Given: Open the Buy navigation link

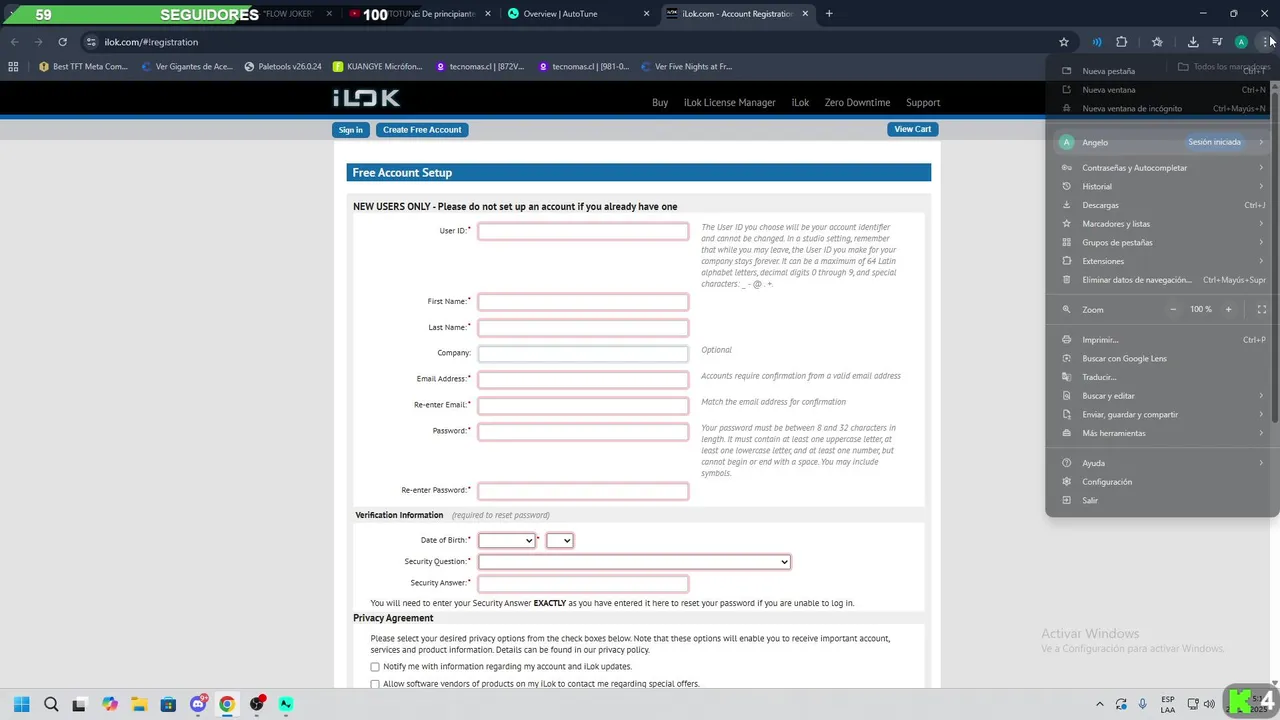Looking at the screenshot, I should [660, 103].
